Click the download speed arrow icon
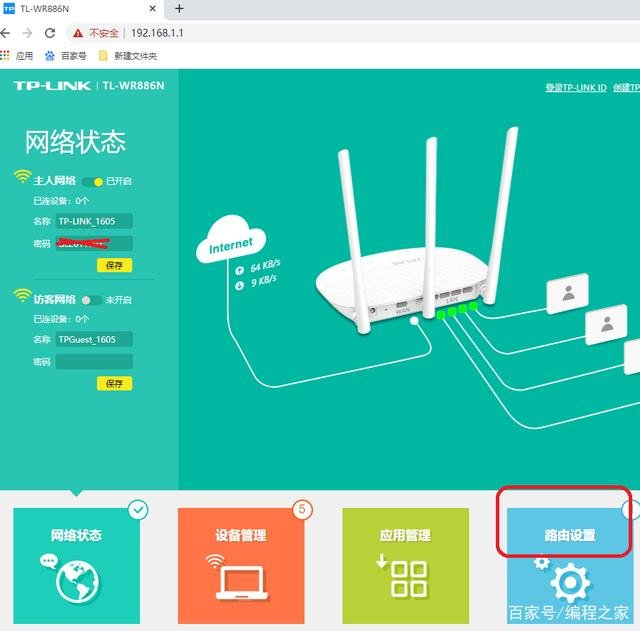 [240, 286]
